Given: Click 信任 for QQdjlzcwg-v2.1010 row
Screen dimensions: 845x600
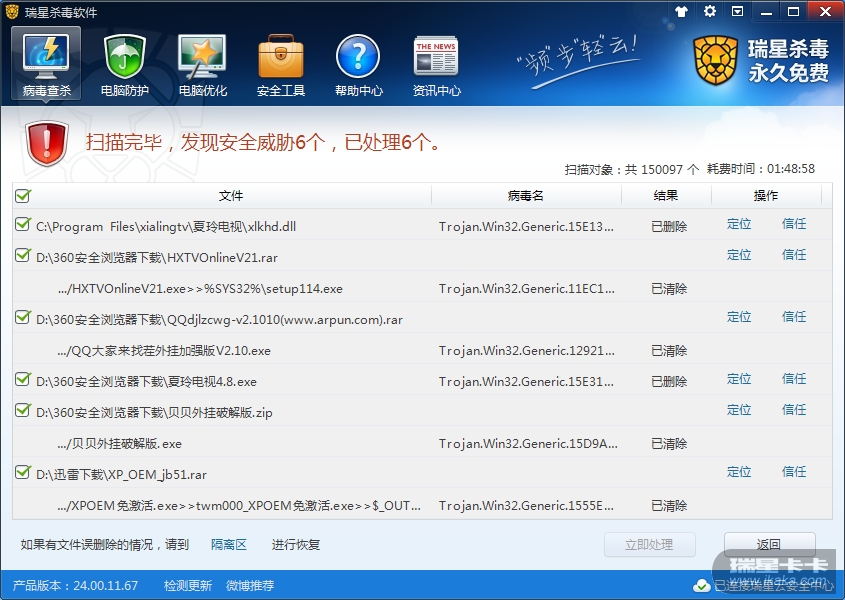Looking at the screenshot, I should 794,316.
